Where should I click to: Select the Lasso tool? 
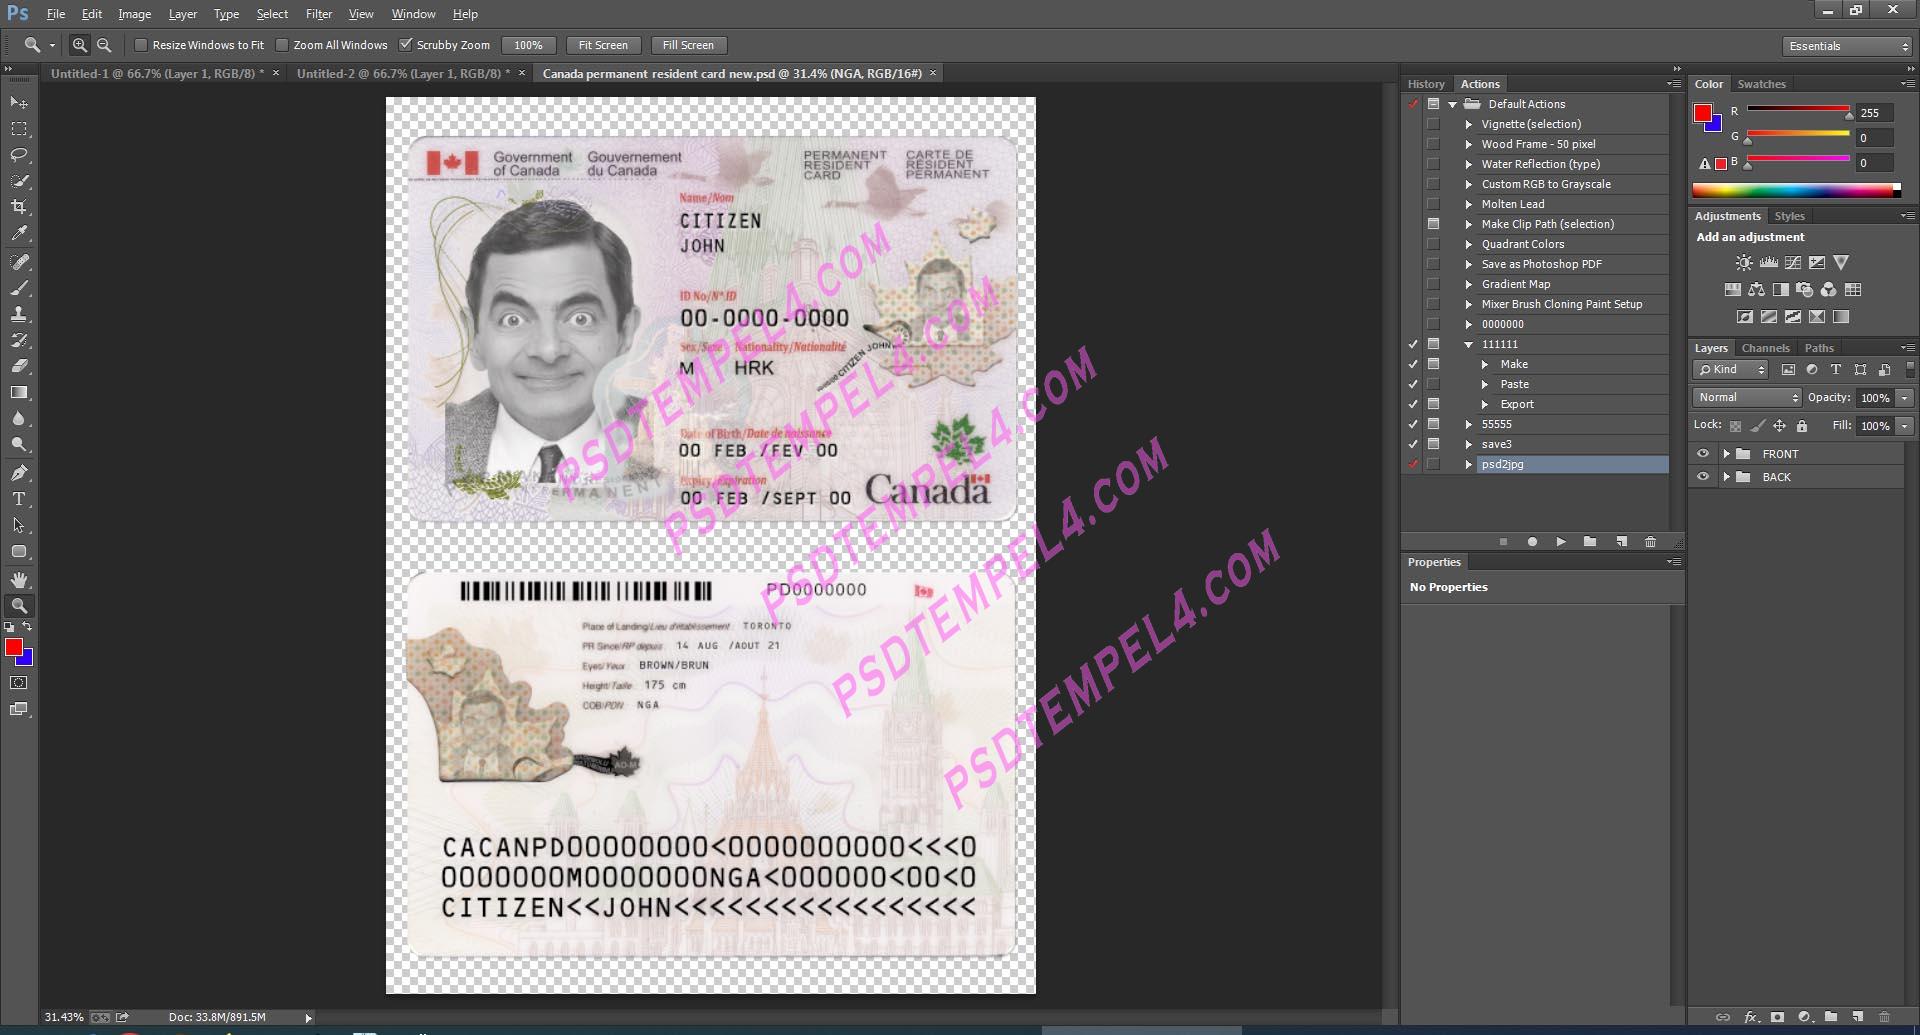pos(19,155)
